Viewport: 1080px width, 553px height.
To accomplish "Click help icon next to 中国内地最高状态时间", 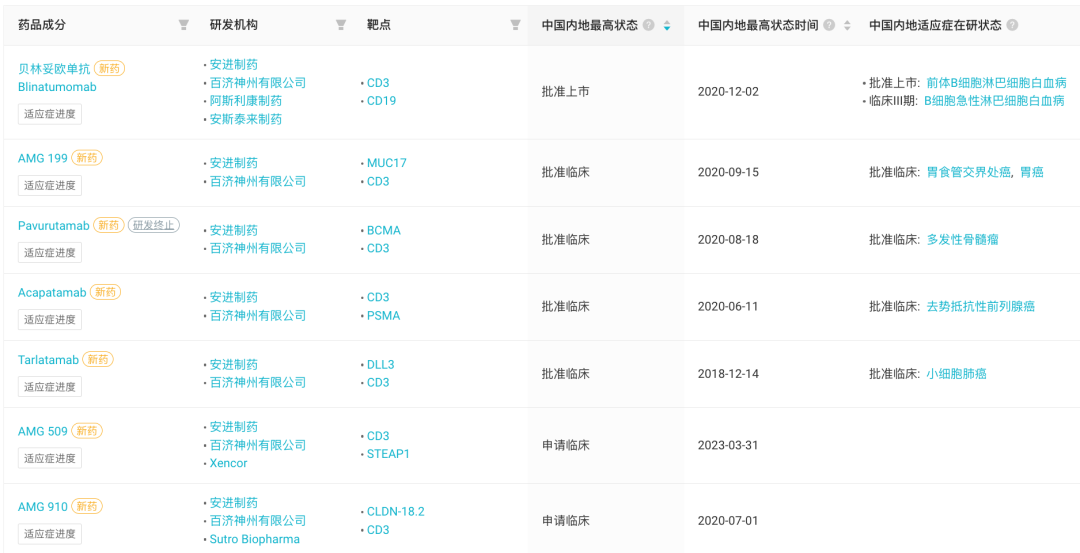I will (829, 25).
